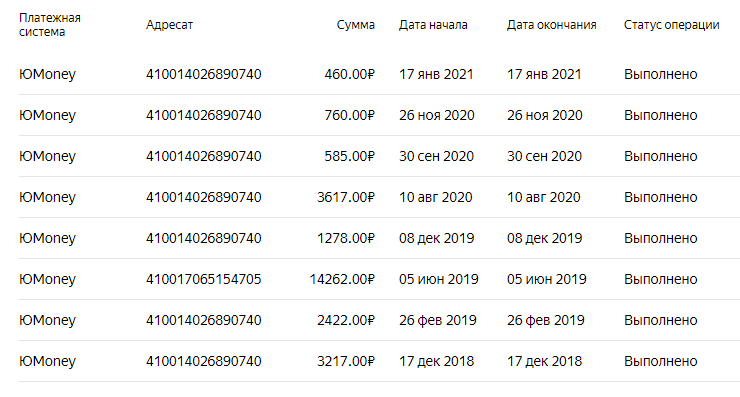Click Выполнено status in 17 дек 2018 row
The image size is (740, 397).
(x=661, y=362)
